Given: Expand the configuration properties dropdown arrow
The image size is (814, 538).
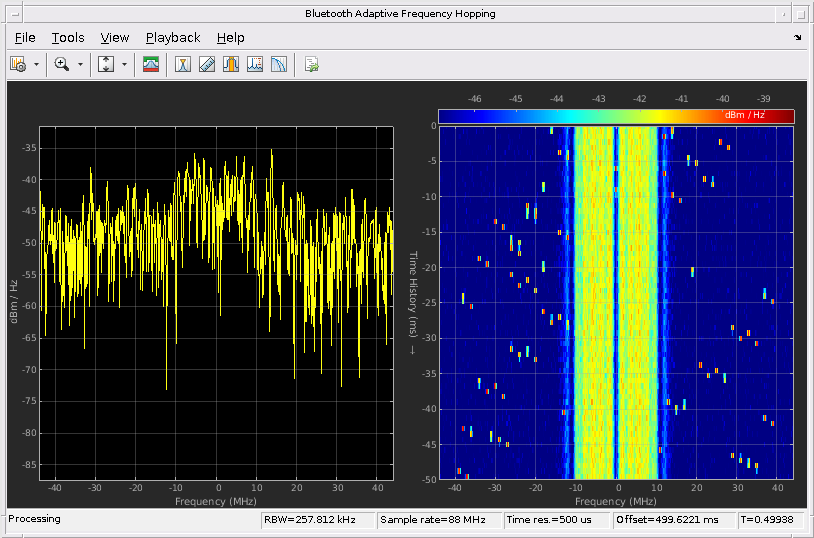Looking at the screenshot, I should coord(36,64).
